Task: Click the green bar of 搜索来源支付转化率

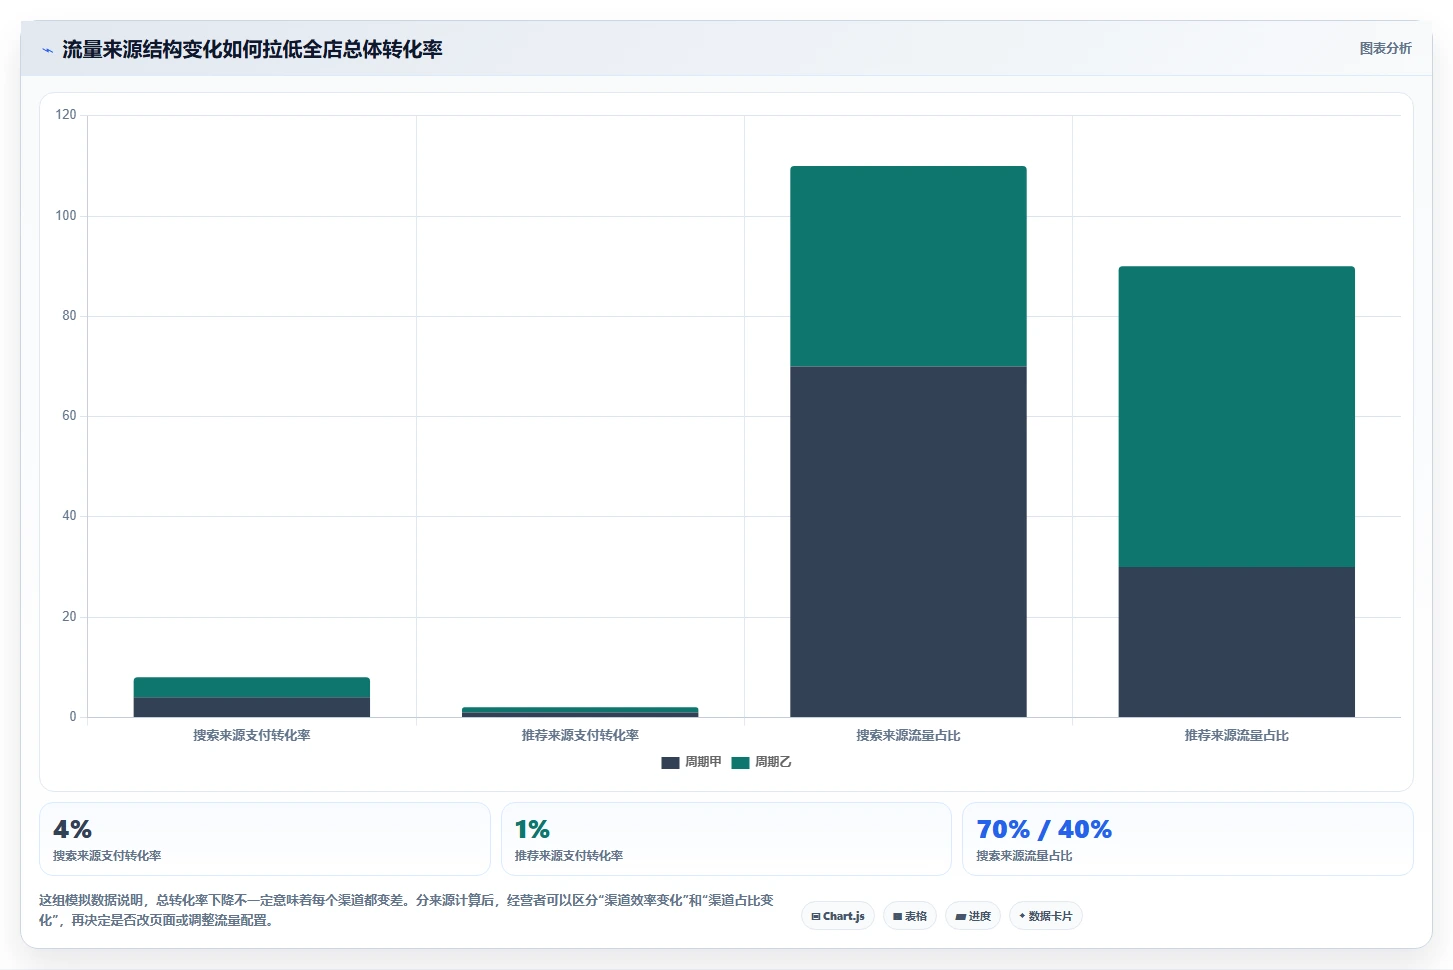Action: point(252,687)
